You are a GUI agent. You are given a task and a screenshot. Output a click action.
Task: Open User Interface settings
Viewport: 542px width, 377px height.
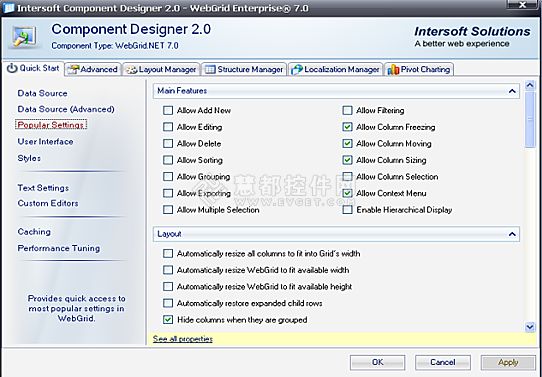pyautogui.click(x=45, y=142)
